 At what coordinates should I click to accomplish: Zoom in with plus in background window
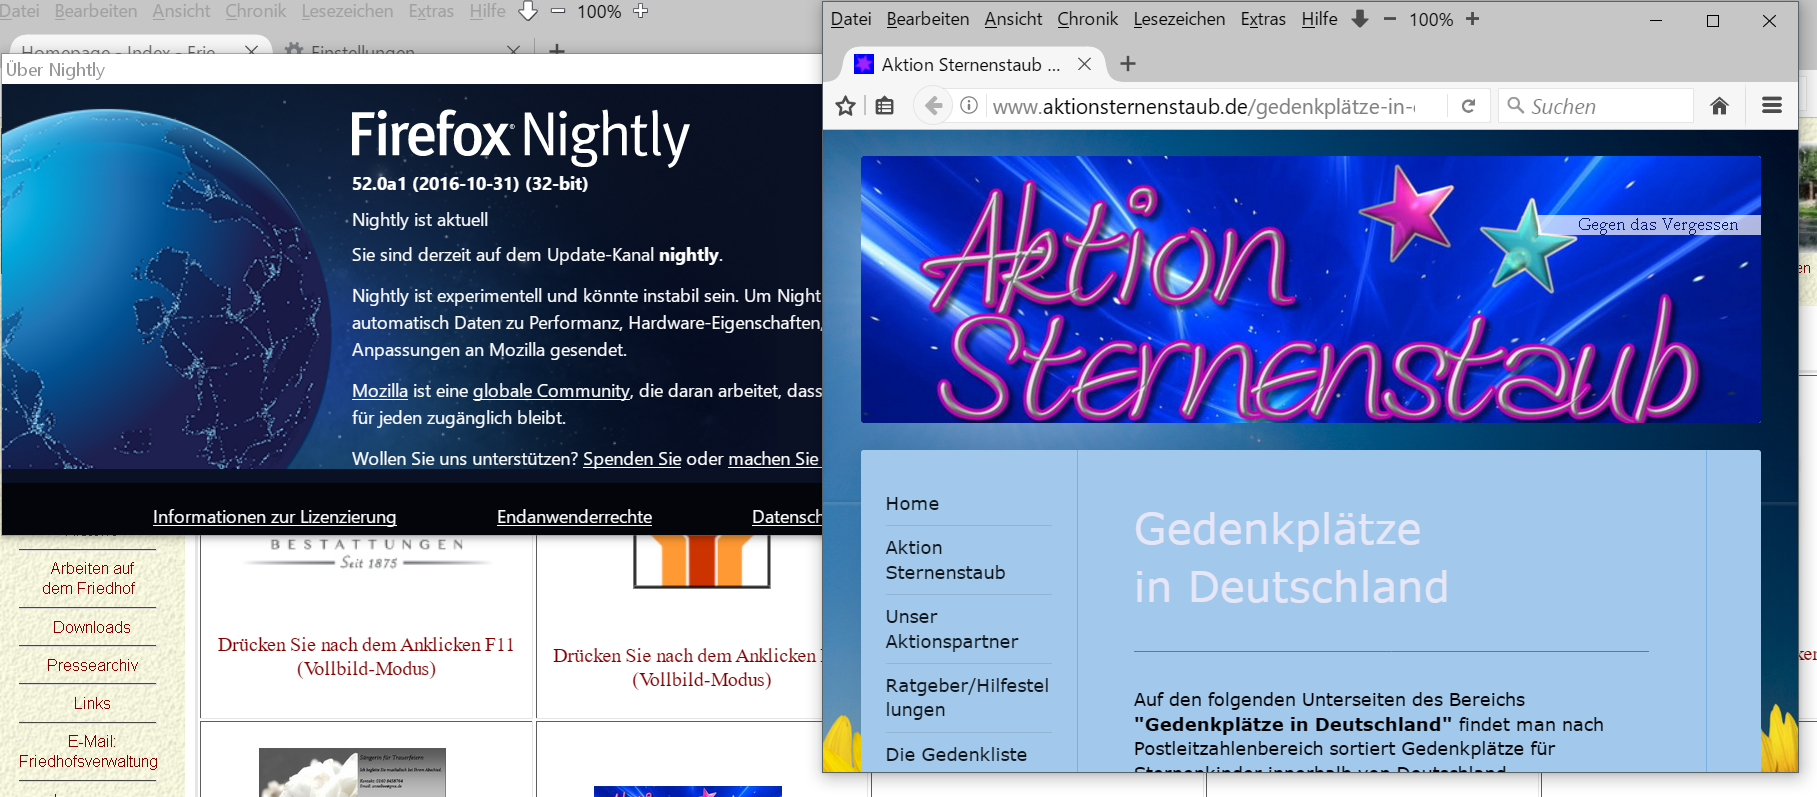pyautogui.click(x=641, y=11)
